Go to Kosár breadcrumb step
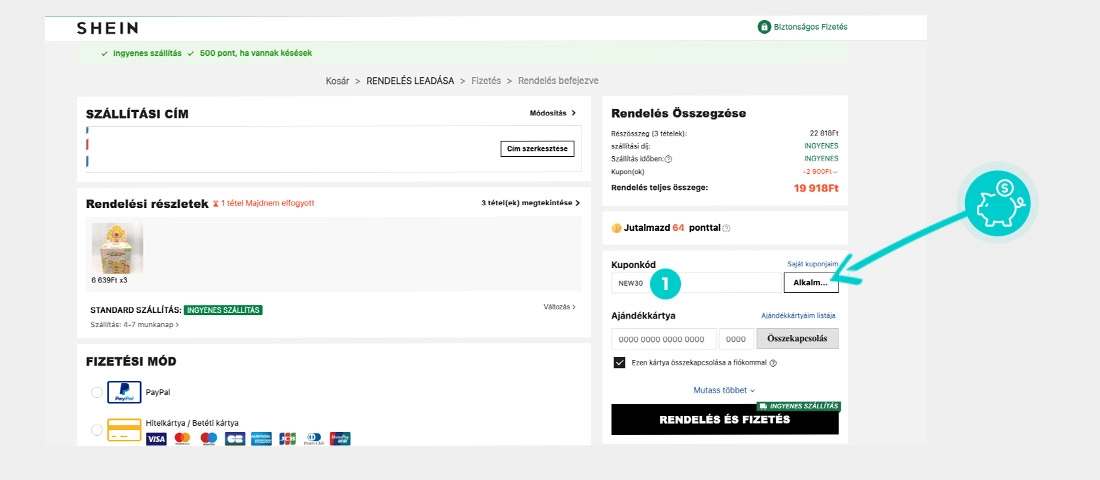 click(337, 81)
